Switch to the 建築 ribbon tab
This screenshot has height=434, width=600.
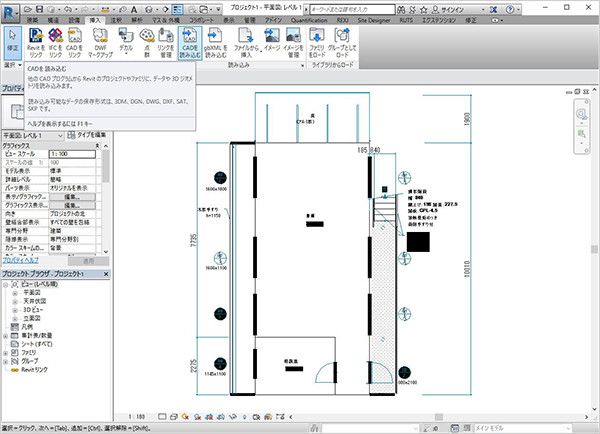tap(33, 20)
